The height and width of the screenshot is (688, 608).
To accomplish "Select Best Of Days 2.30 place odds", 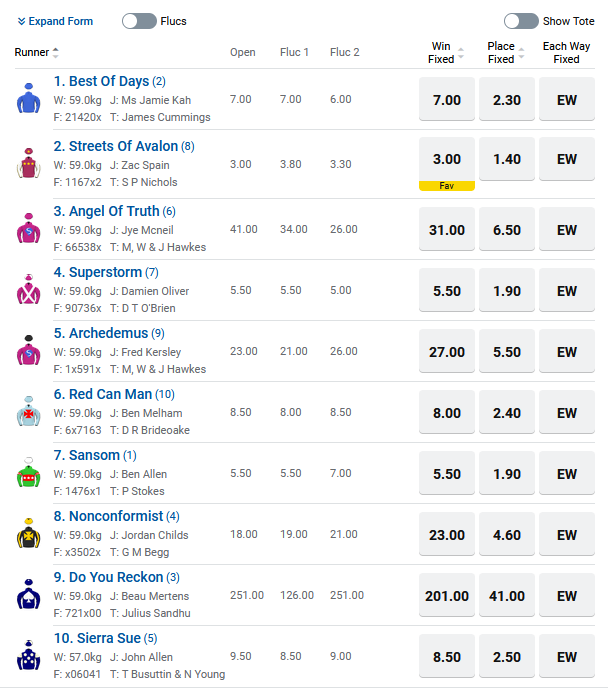I will point(507,99).
